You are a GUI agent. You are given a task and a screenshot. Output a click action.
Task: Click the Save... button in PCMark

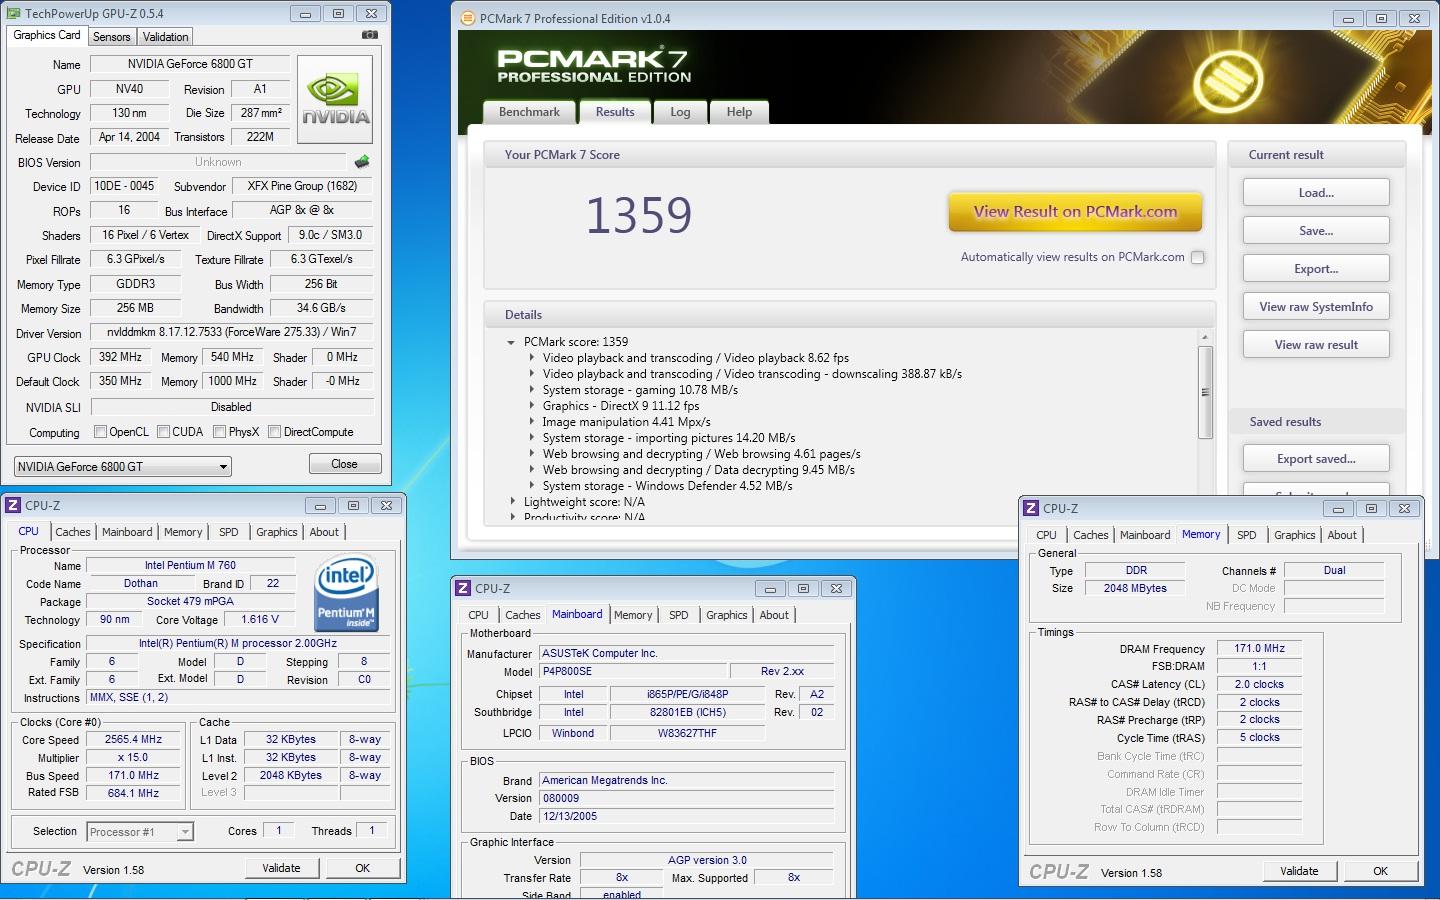click(1316, 231)
